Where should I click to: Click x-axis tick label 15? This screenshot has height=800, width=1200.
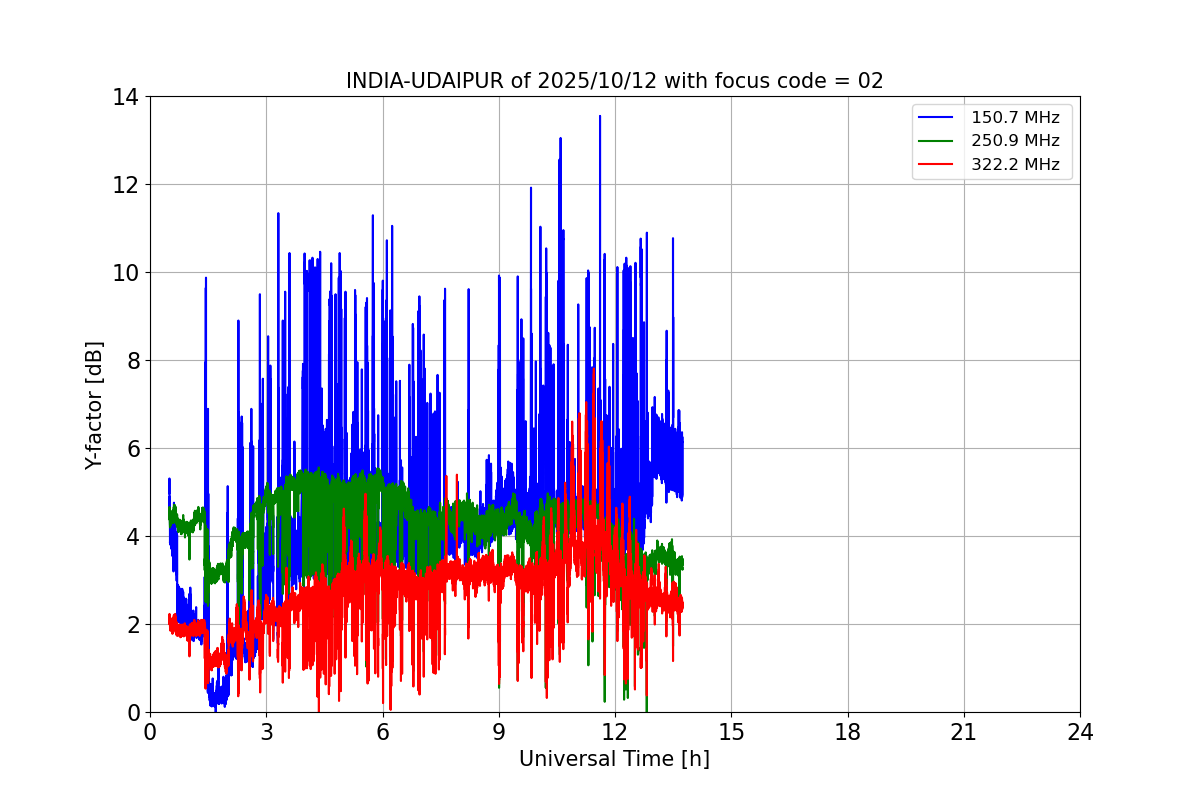[731, 732]
